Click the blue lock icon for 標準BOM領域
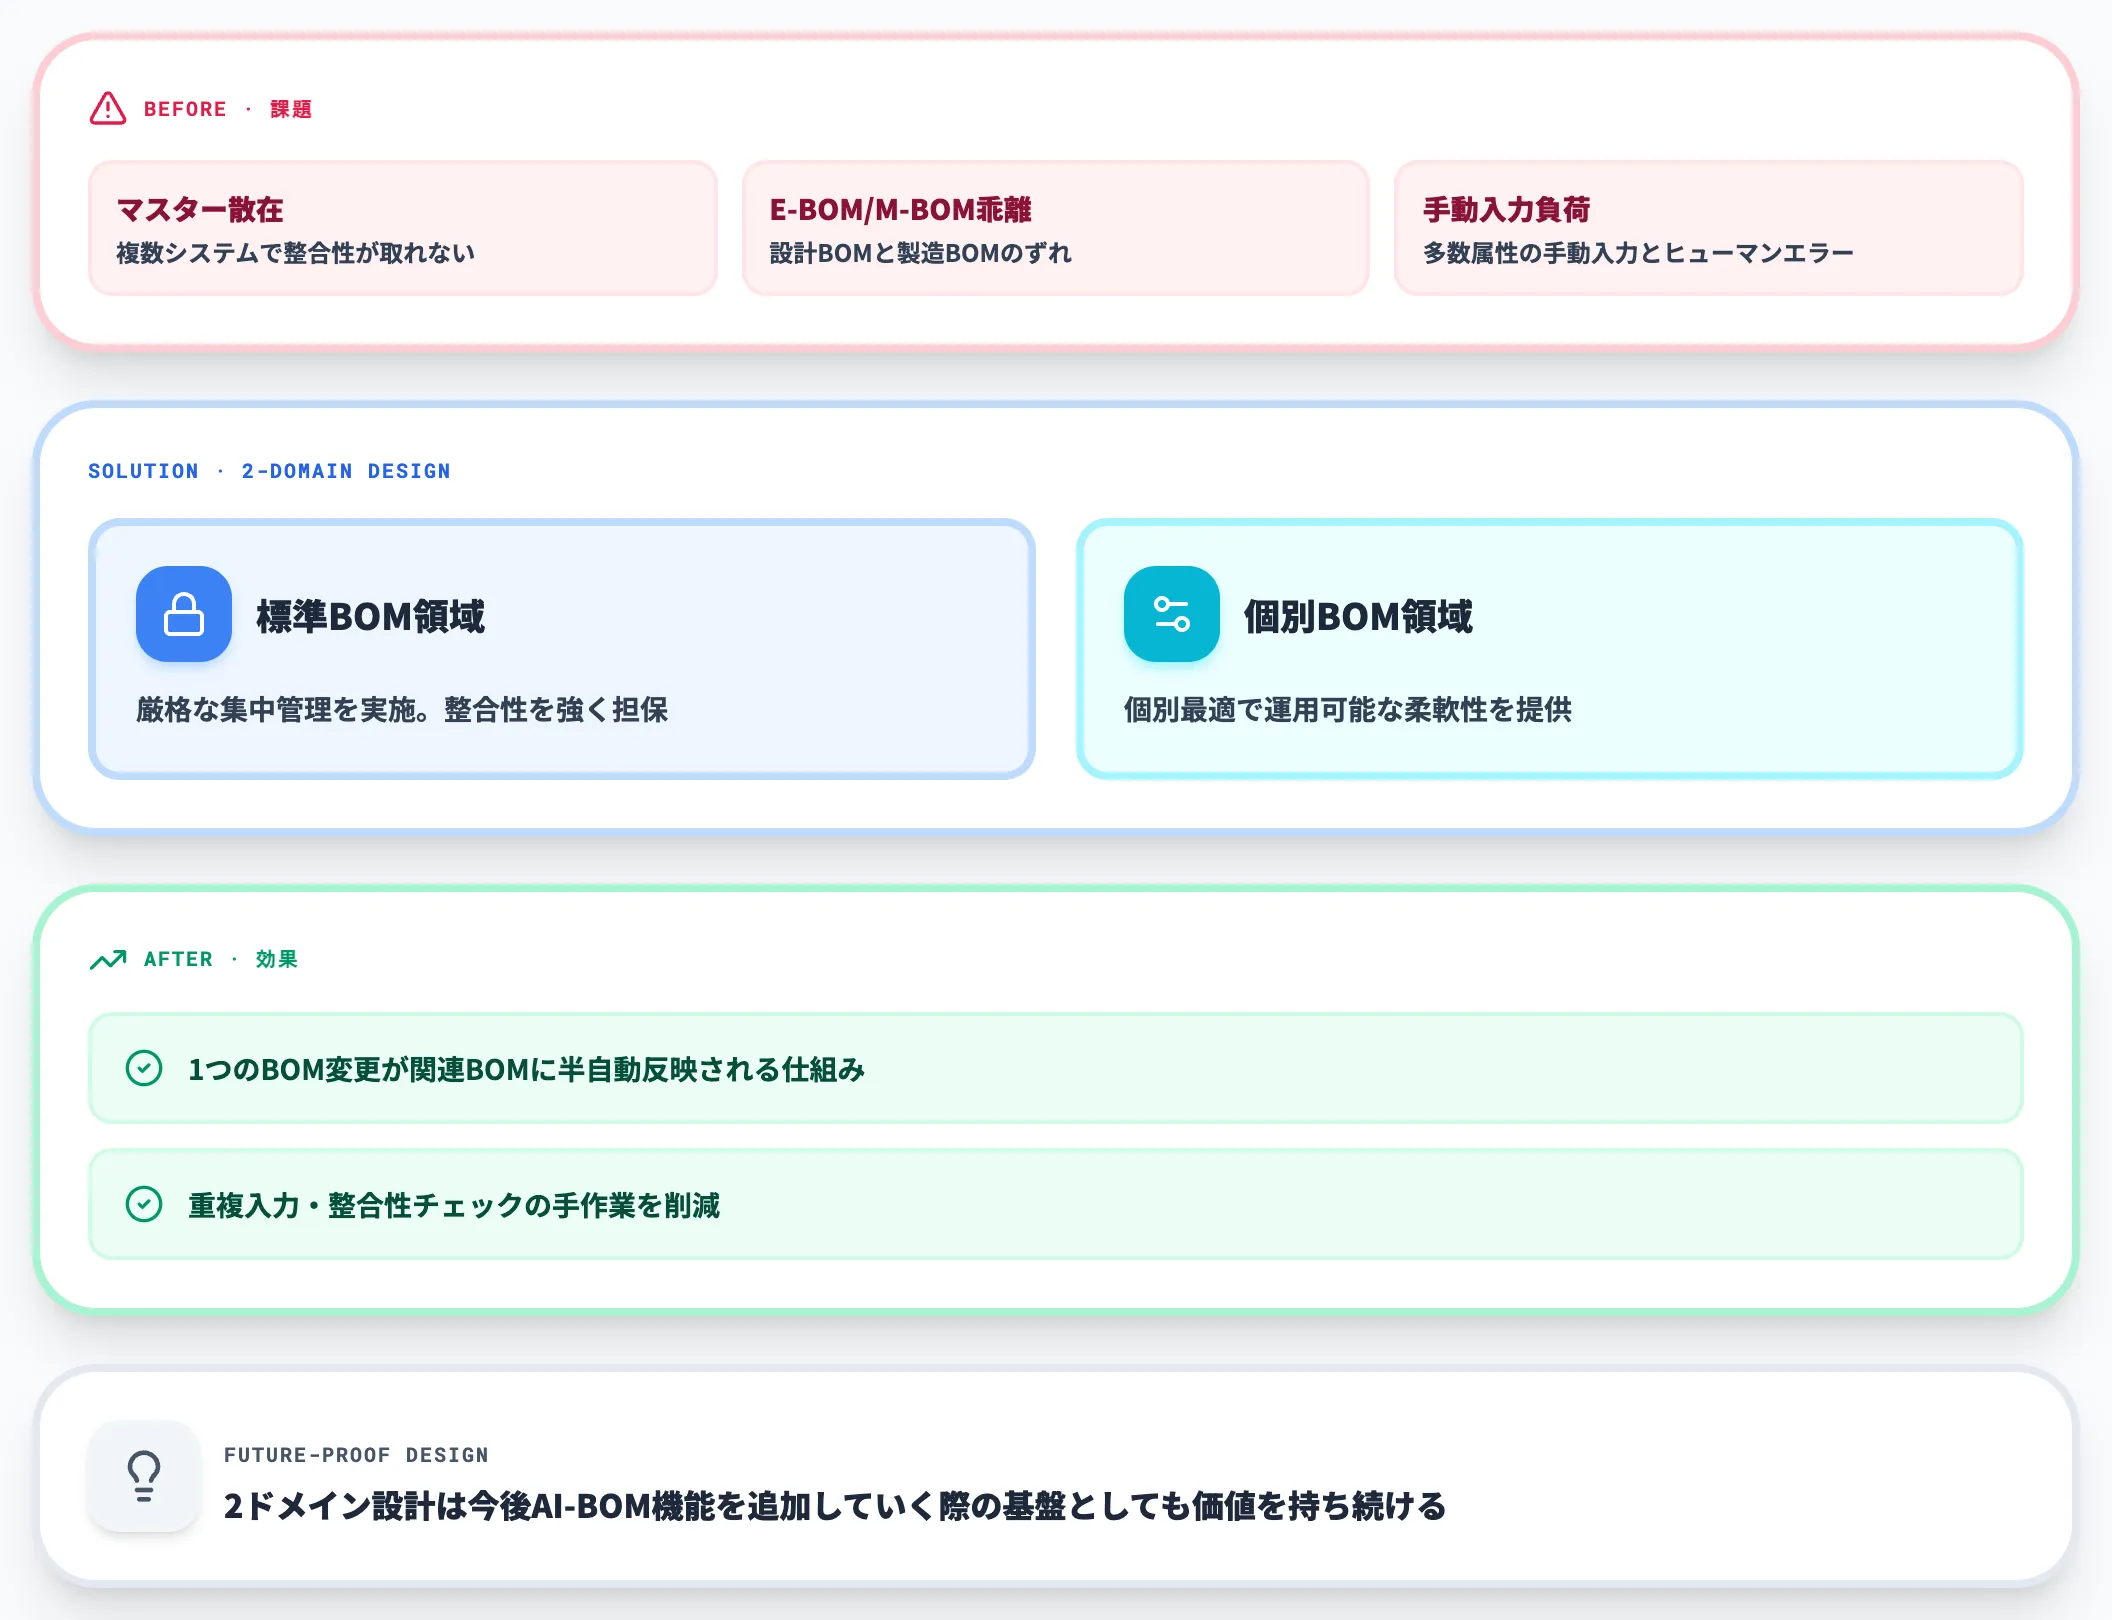Image resolution: width=2112 pixels, height=1620 pixels. 184,614
